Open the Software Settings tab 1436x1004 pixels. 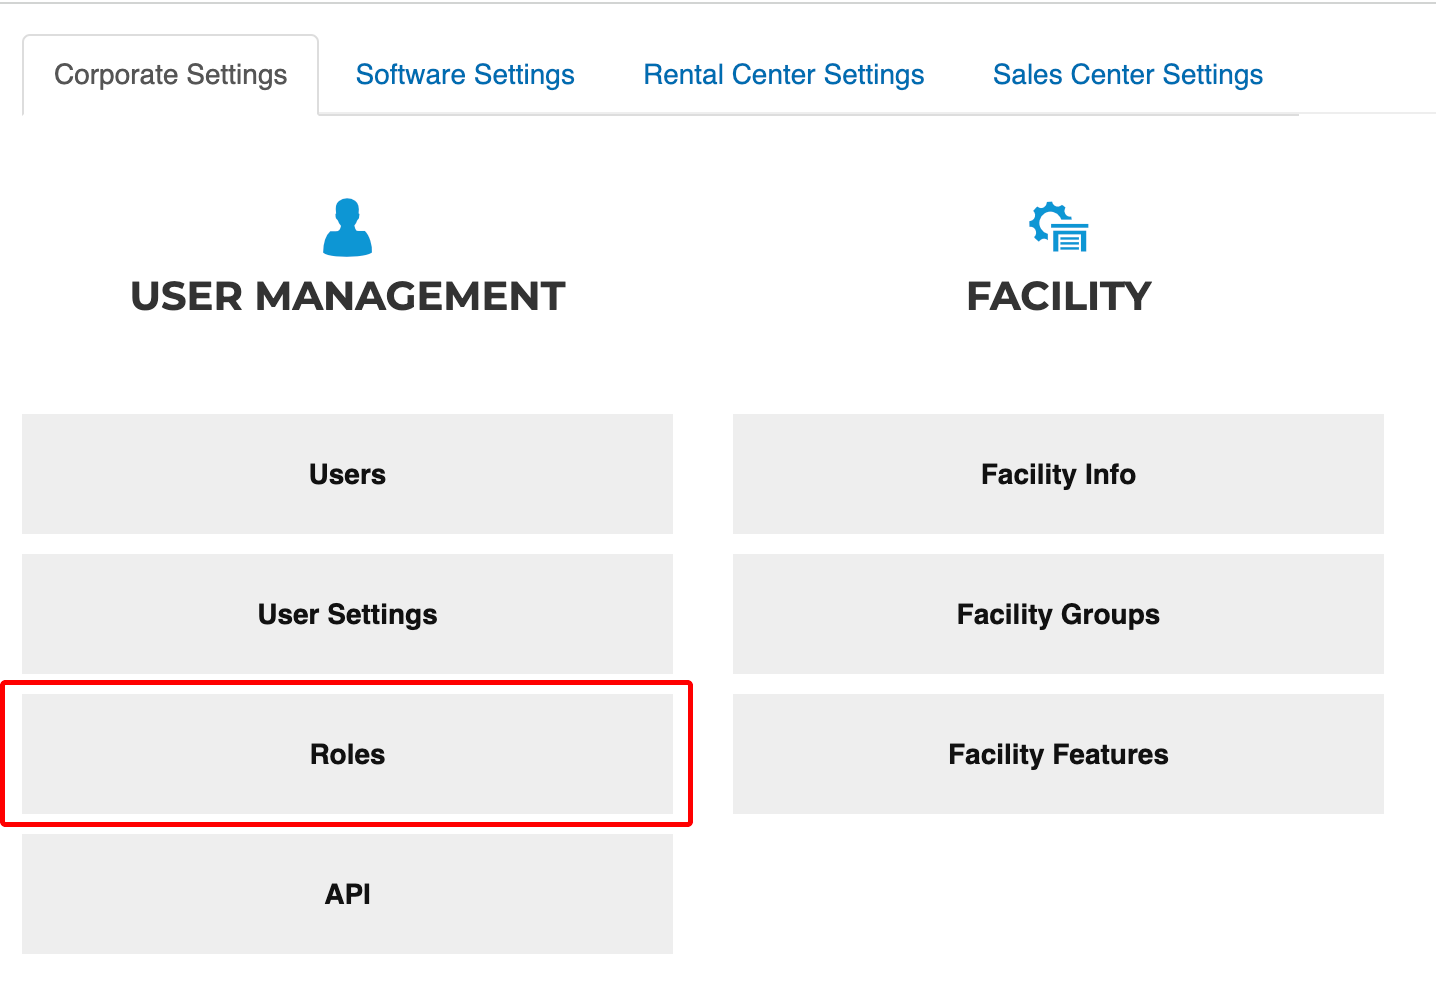(x=465, y=75)
